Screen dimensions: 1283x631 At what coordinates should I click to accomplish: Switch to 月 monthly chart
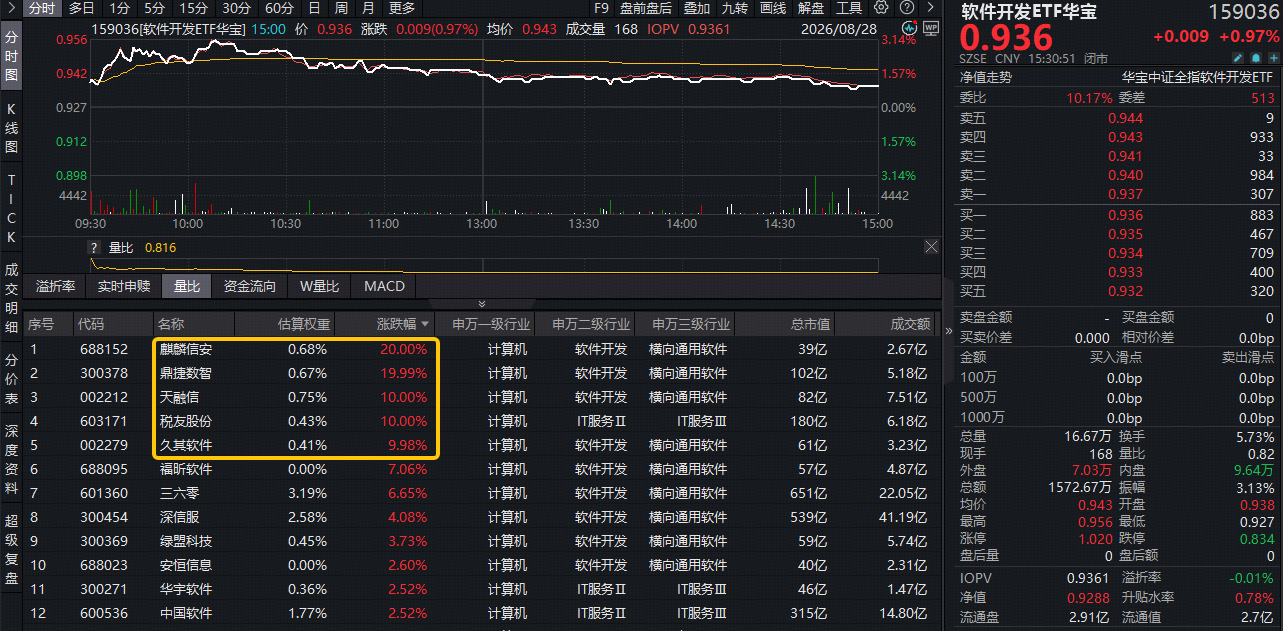point(368,8)
